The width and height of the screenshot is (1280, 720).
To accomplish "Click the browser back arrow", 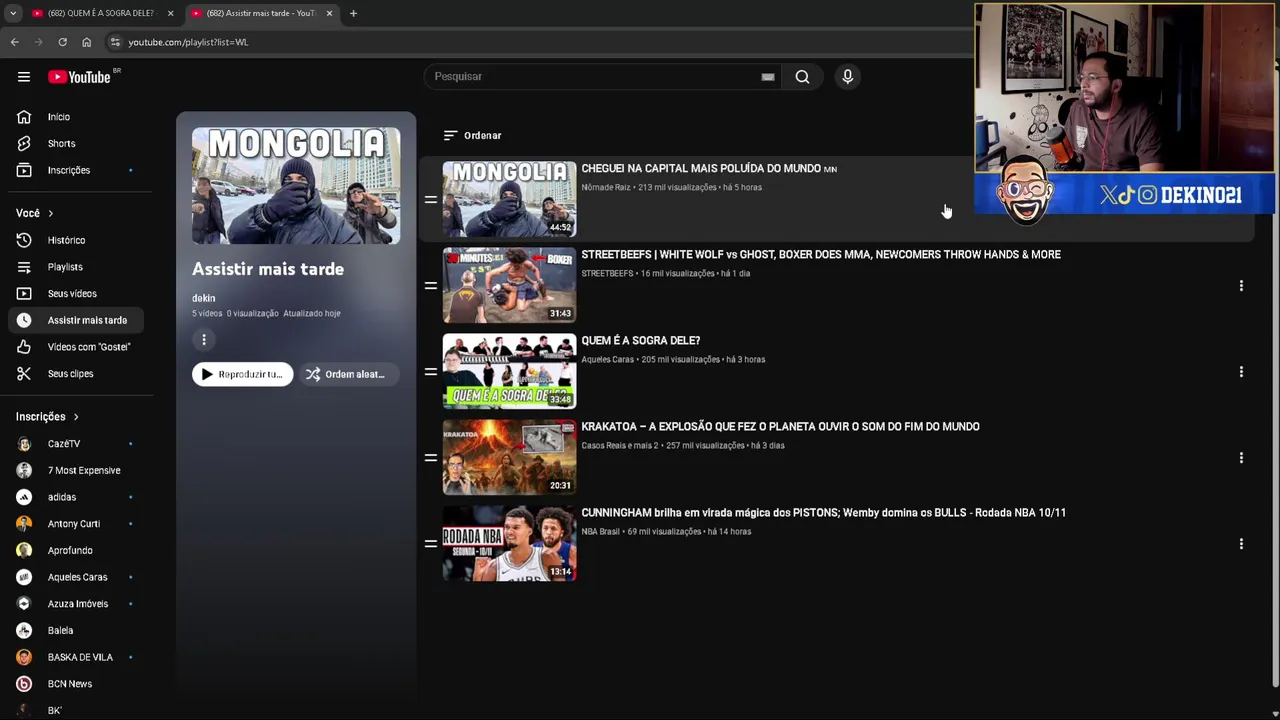I will [x=15, y=42].
